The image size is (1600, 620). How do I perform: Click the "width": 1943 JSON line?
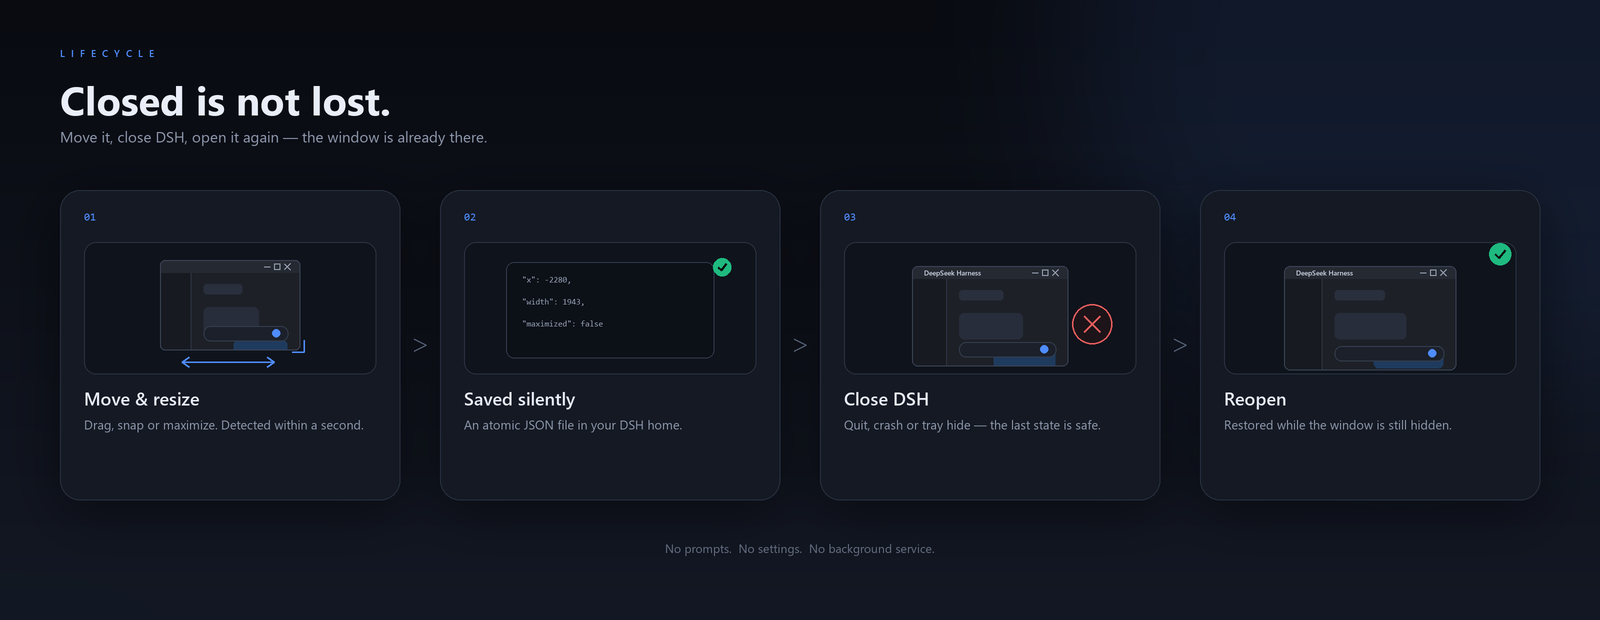point(553,302)
